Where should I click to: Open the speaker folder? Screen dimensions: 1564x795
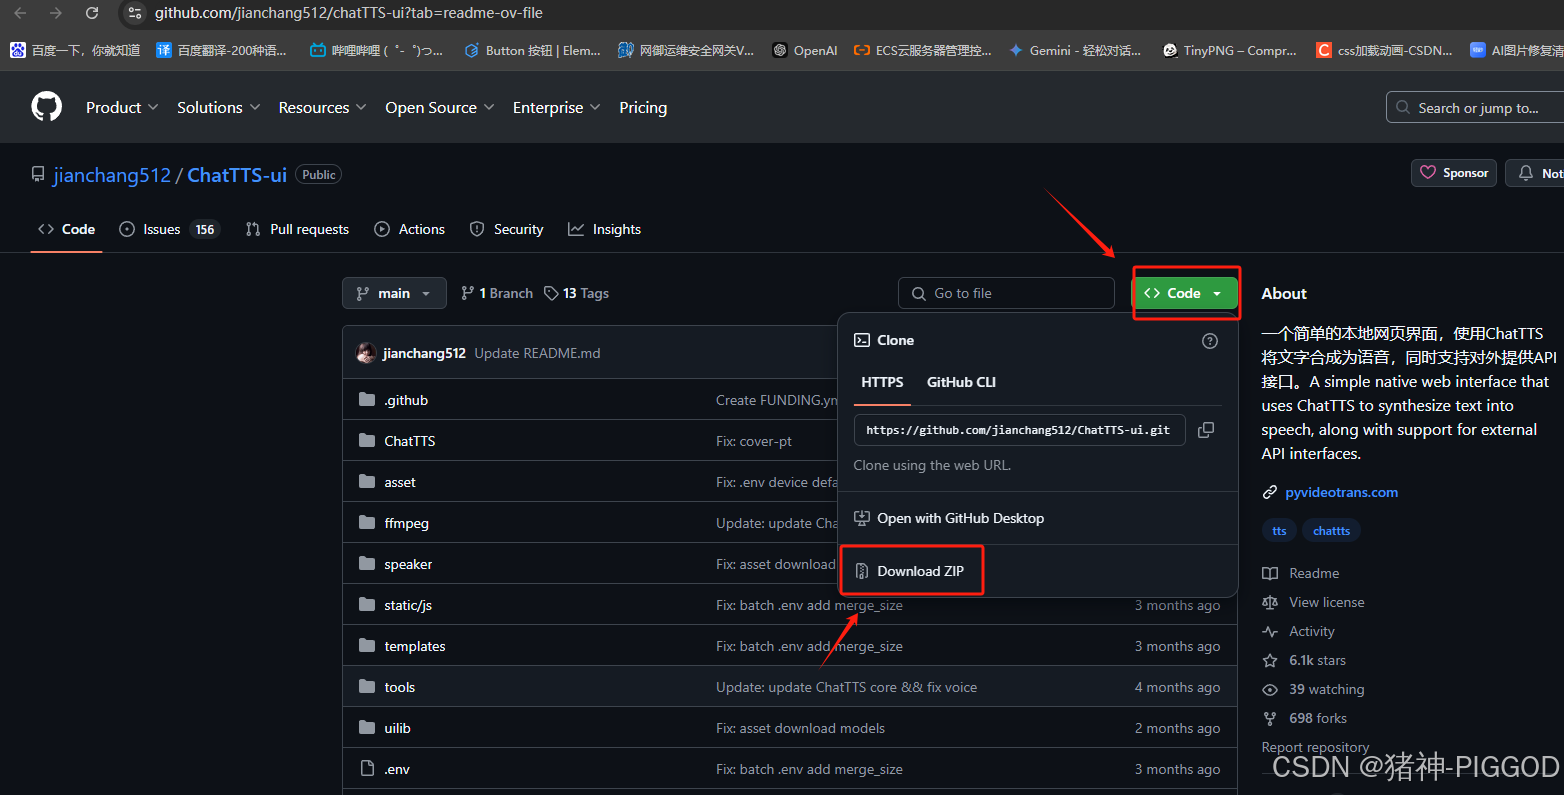tap(408, 564)
